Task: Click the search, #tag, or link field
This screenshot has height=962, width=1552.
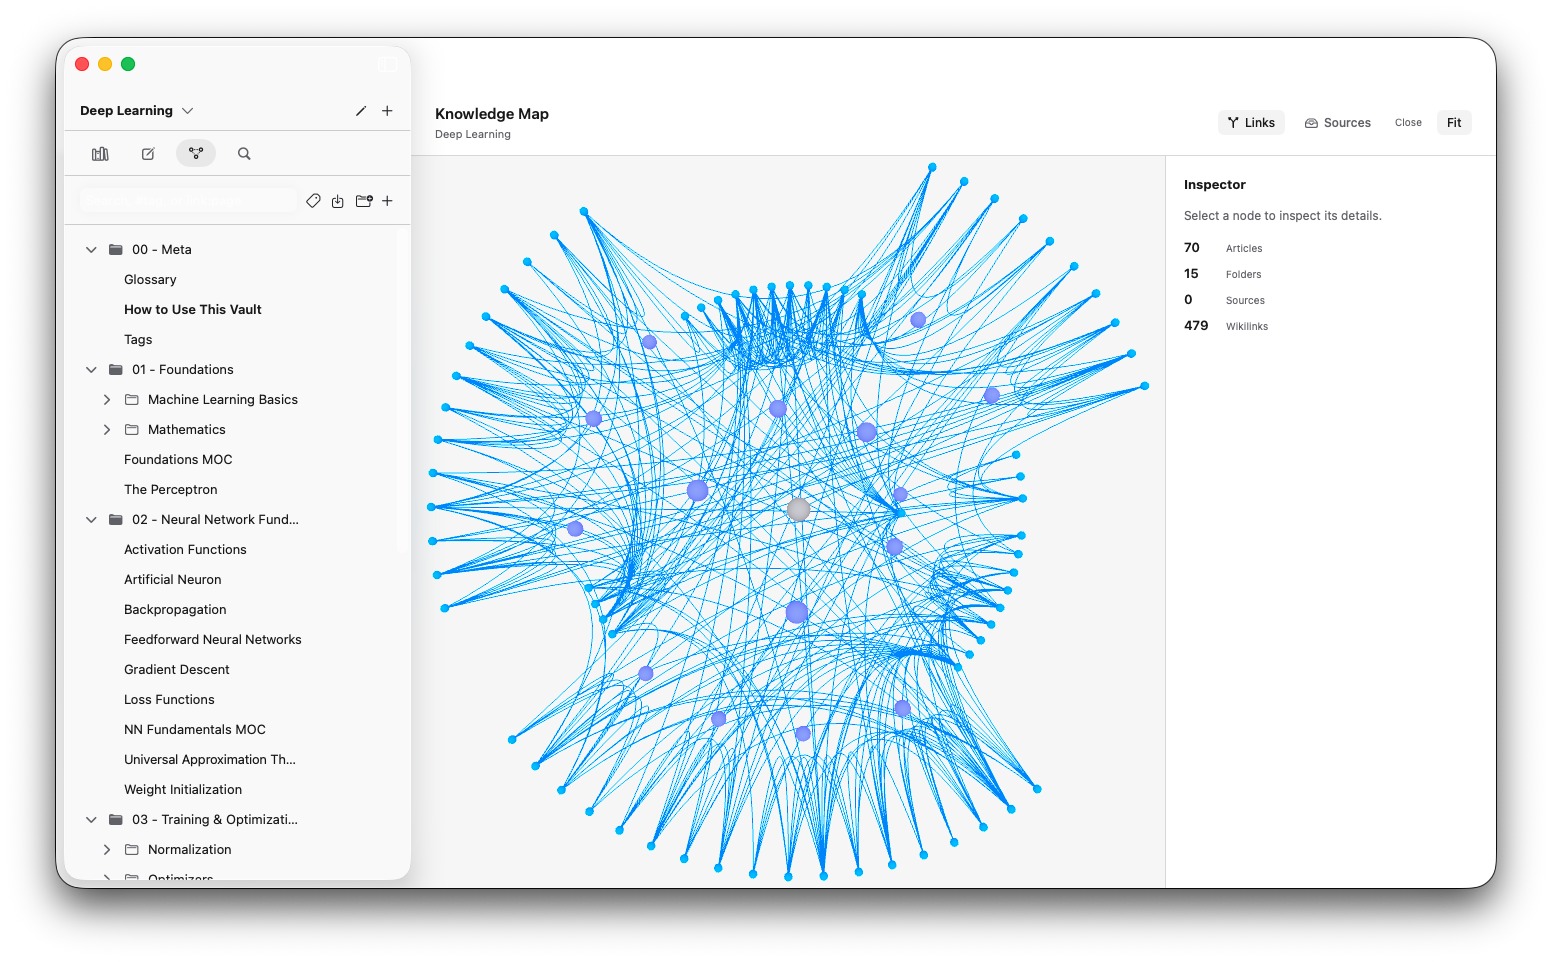Action: click(x=188, y=201)
